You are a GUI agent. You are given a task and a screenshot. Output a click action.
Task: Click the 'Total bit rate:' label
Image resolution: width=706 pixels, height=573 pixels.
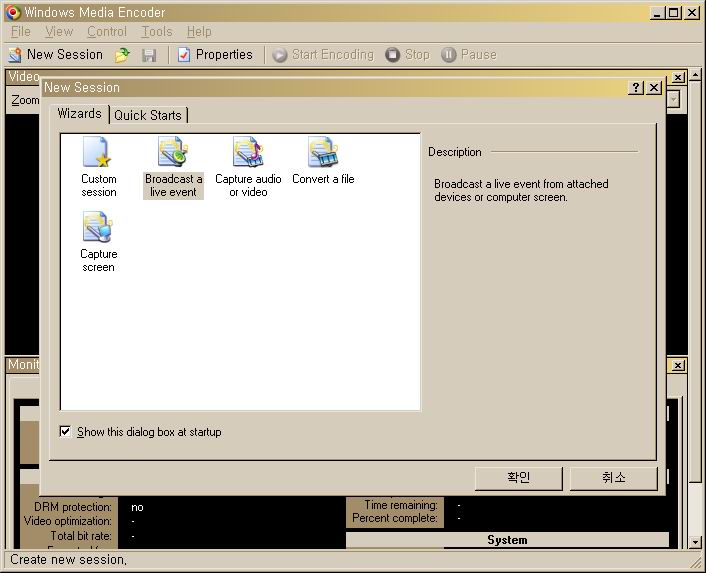click(81, 536)
